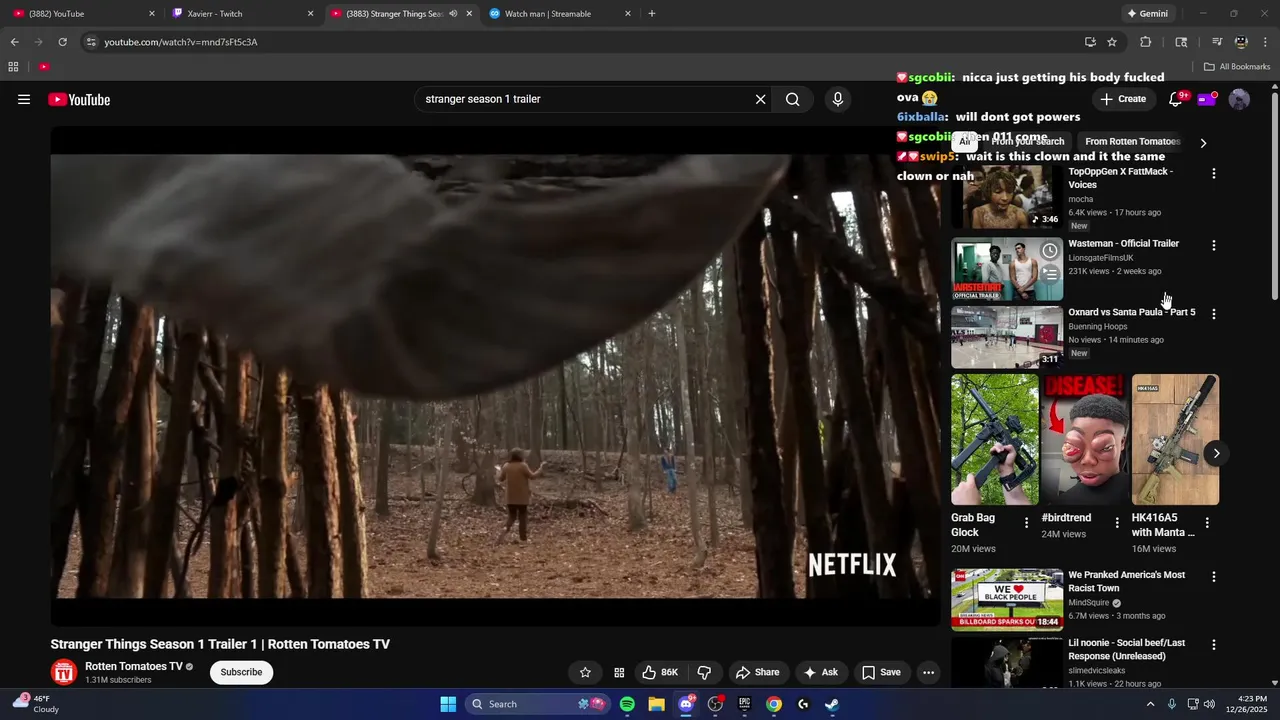Open the clock showing 4:23 PM
The width and height of the screenshot is (1280, 720).
[1247, 704]
